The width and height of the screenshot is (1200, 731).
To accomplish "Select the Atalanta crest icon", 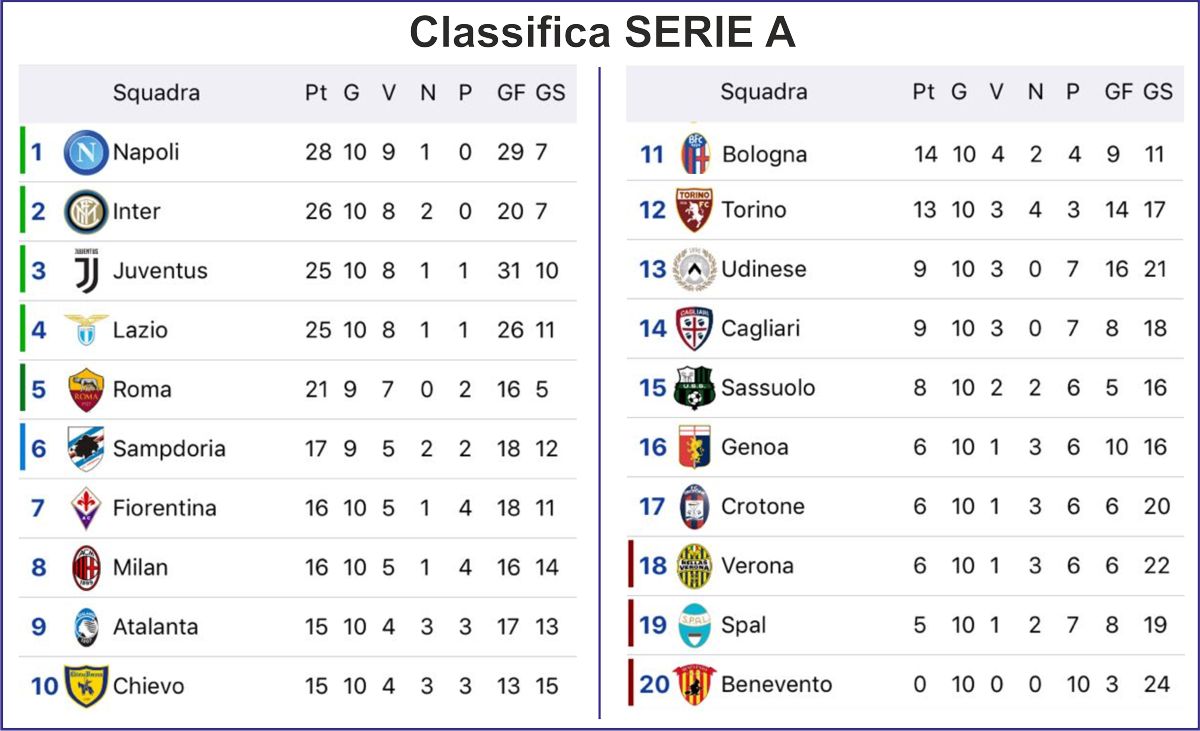I will click(86, 627).
